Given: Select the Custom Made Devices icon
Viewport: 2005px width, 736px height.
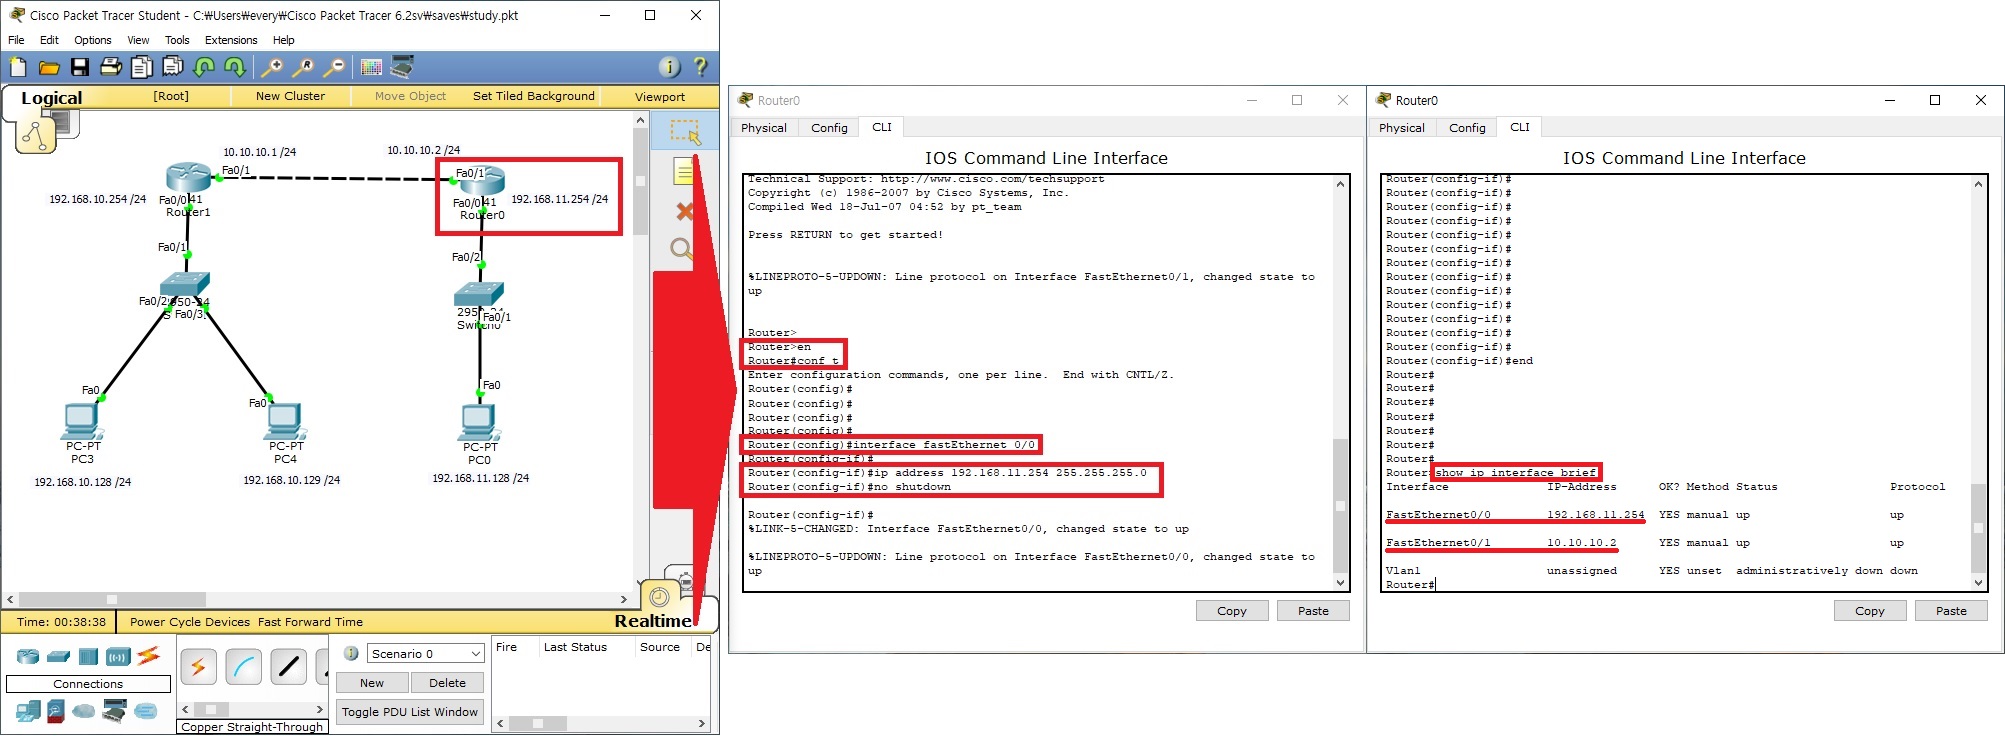Looking at the screenshot, I should tap(115, 711).
